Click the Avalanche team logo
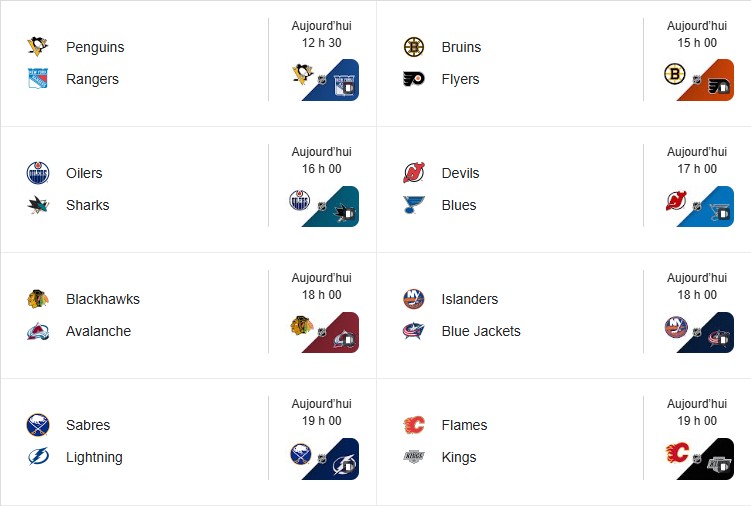This screenshot has height=506, width=751. click(38, 331)
